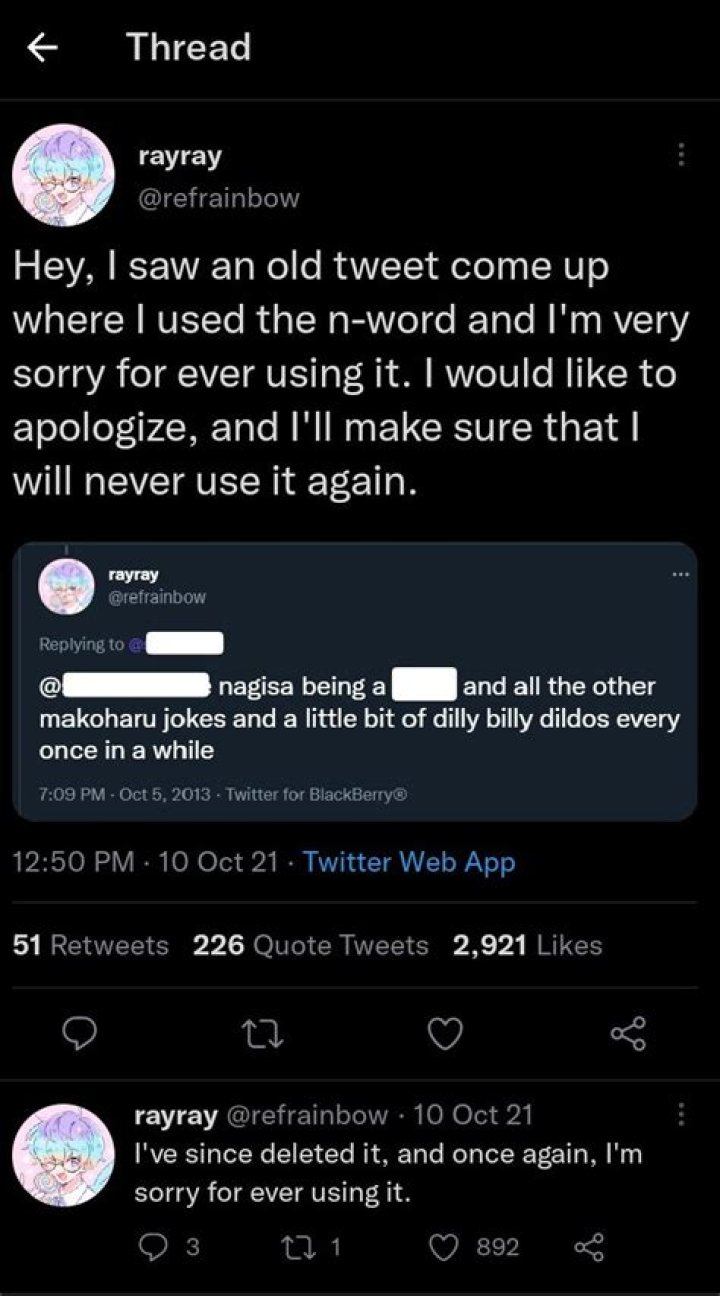
Task: View the 226 Quote Tweets
Action: (x=310, y=945)
